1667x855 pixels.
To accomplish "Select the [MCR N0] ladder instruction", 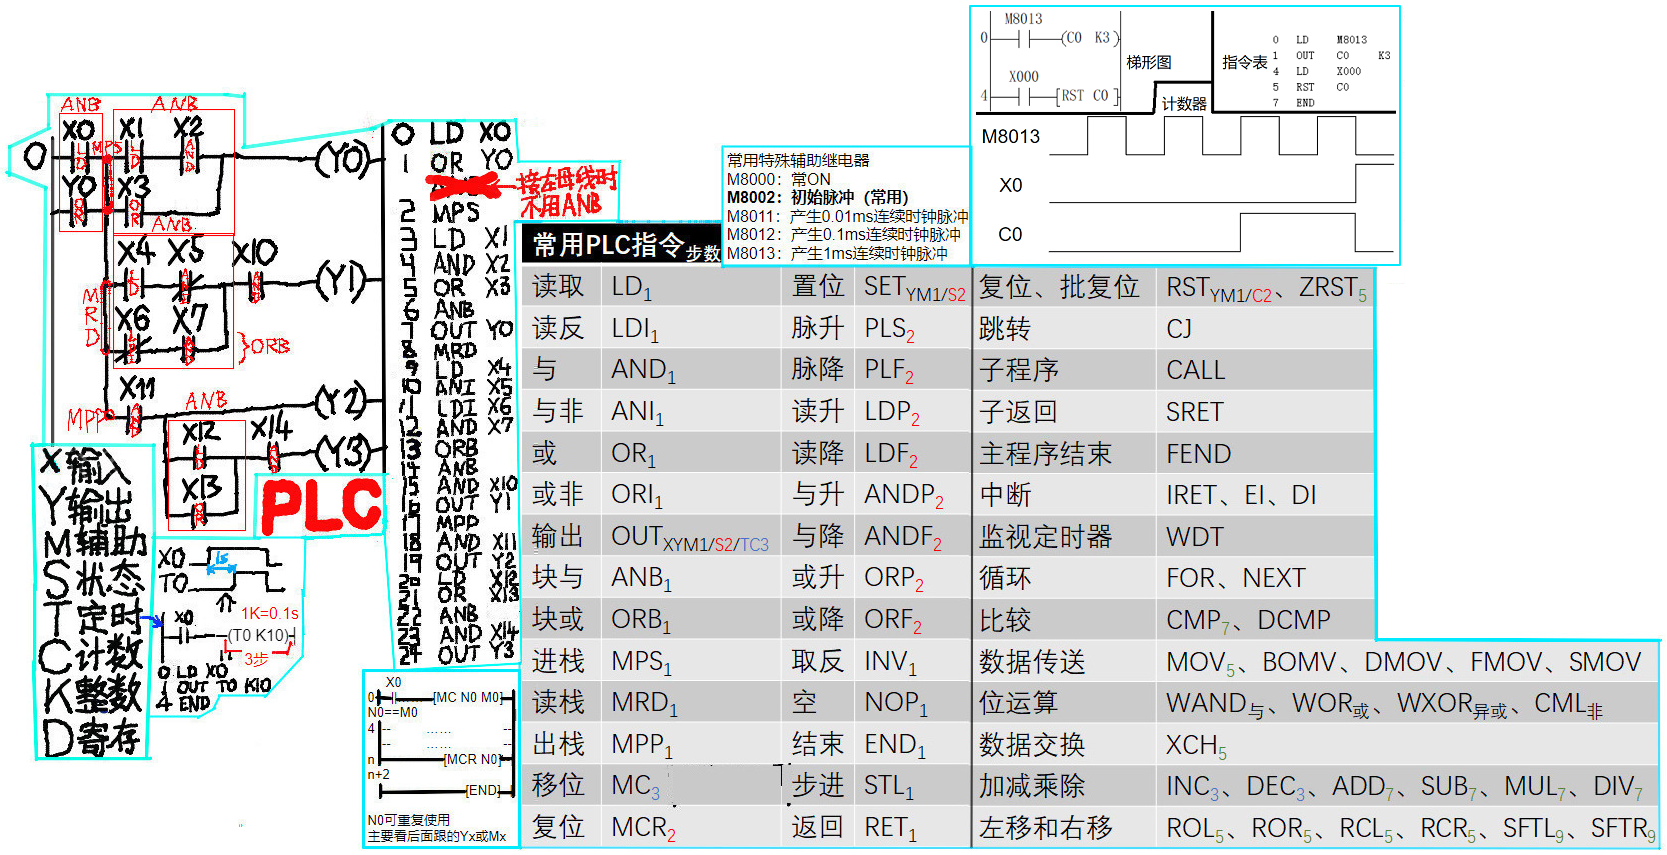I will (473, 759).
